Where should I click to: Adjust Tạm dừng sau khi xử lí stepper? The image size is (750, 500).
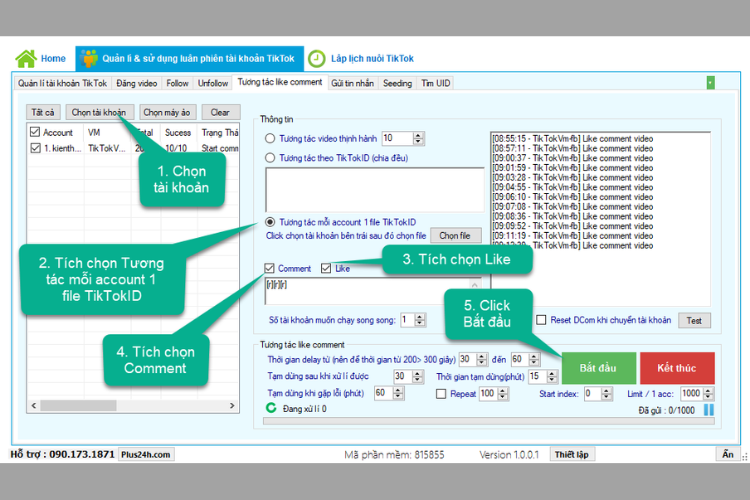click(x=418, y=377)
